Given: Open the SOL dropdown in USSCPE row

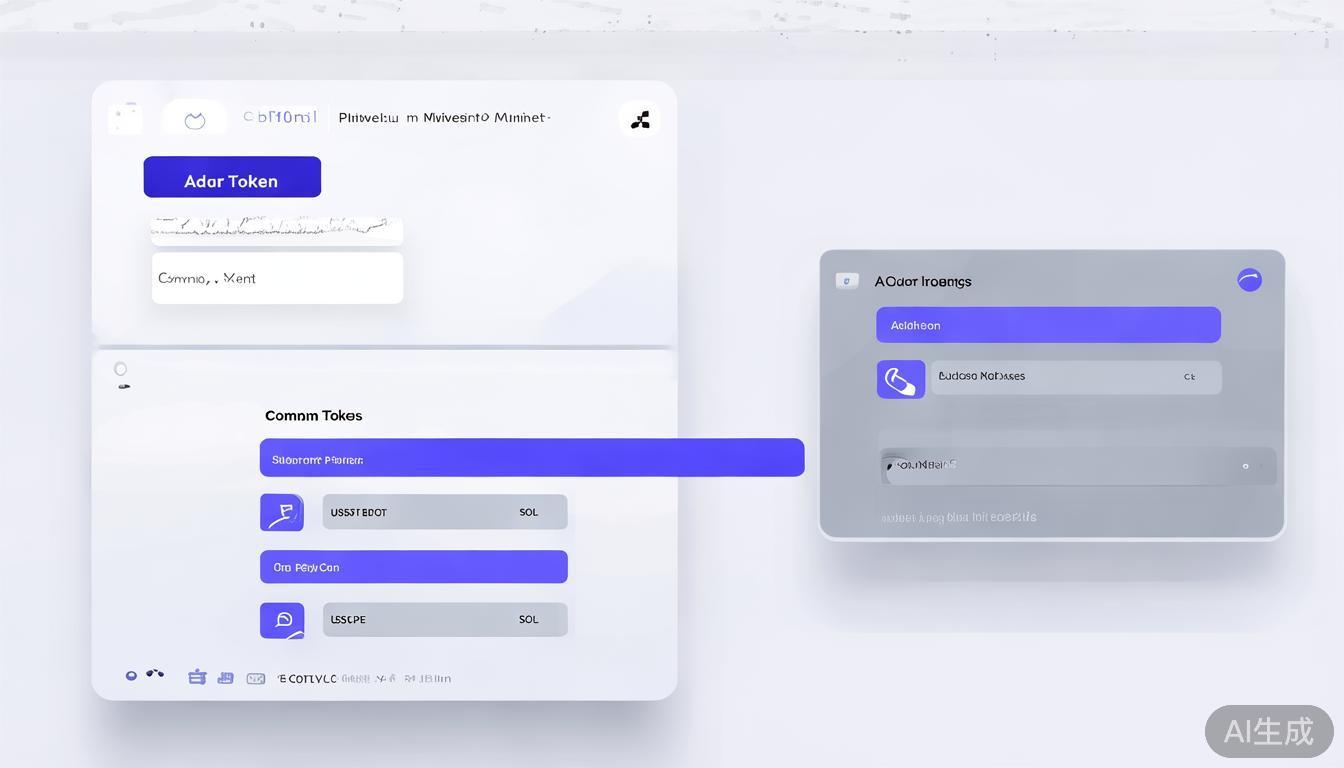Looking at the screenshot, I should (x=528, y=620).
